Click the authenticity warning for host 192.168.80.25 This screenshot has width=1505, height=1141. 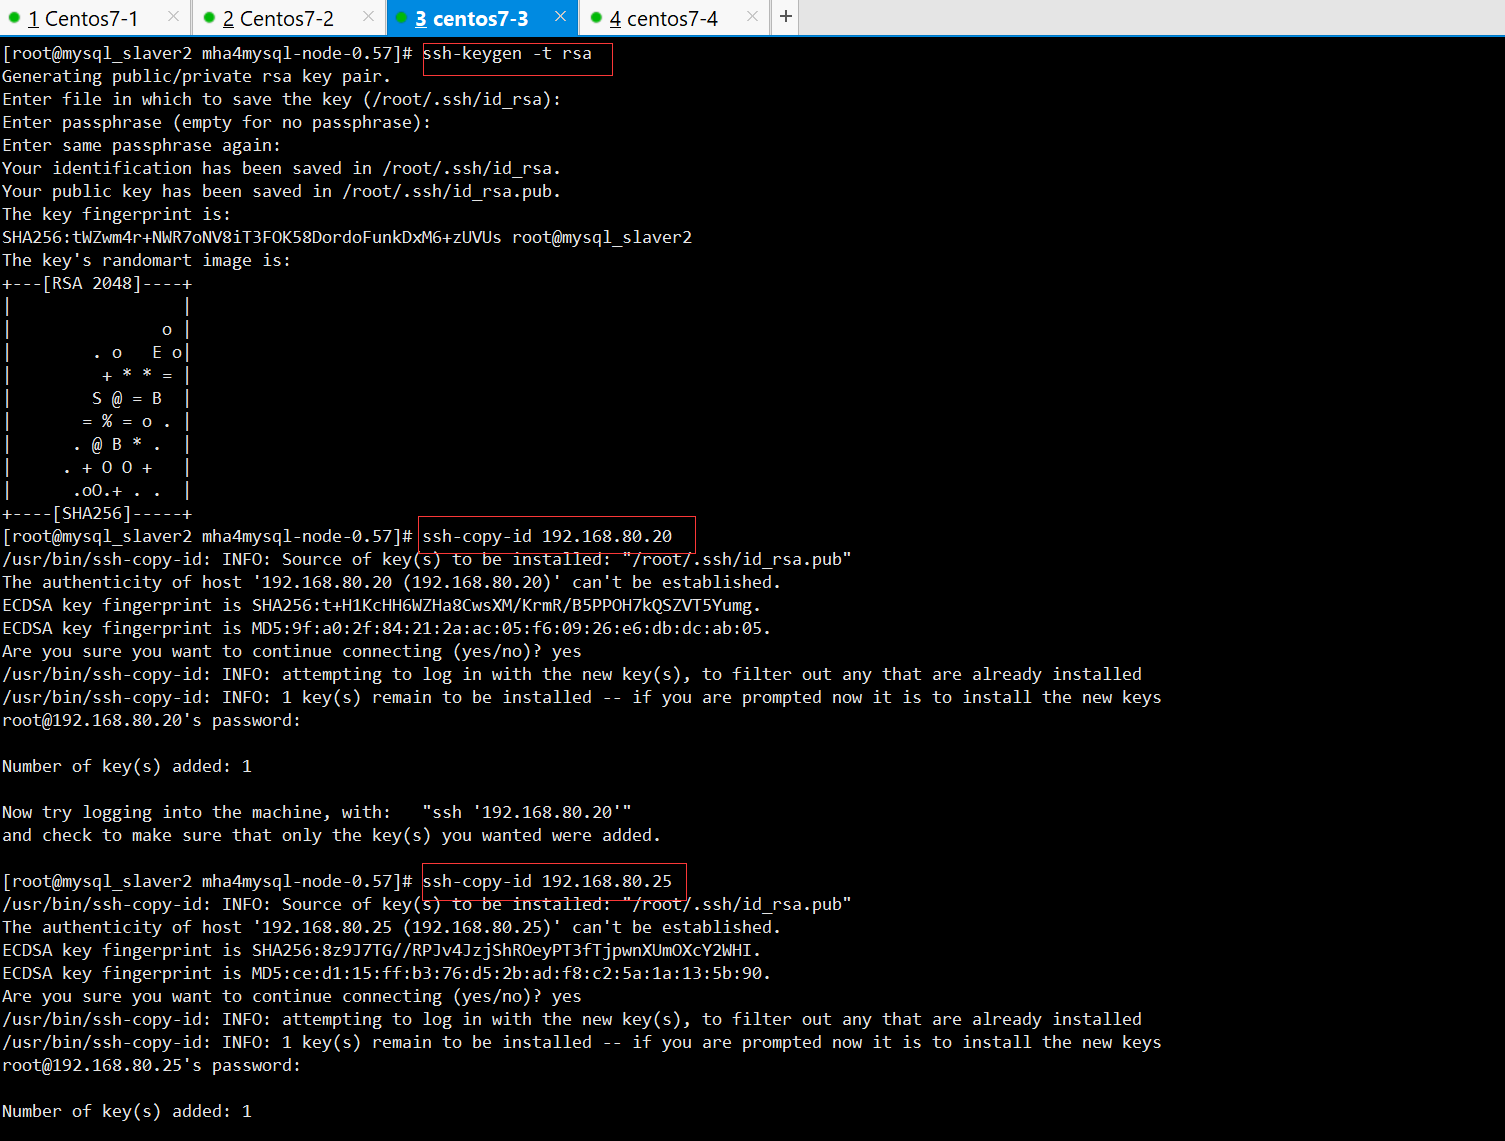(x=391, y=928)
